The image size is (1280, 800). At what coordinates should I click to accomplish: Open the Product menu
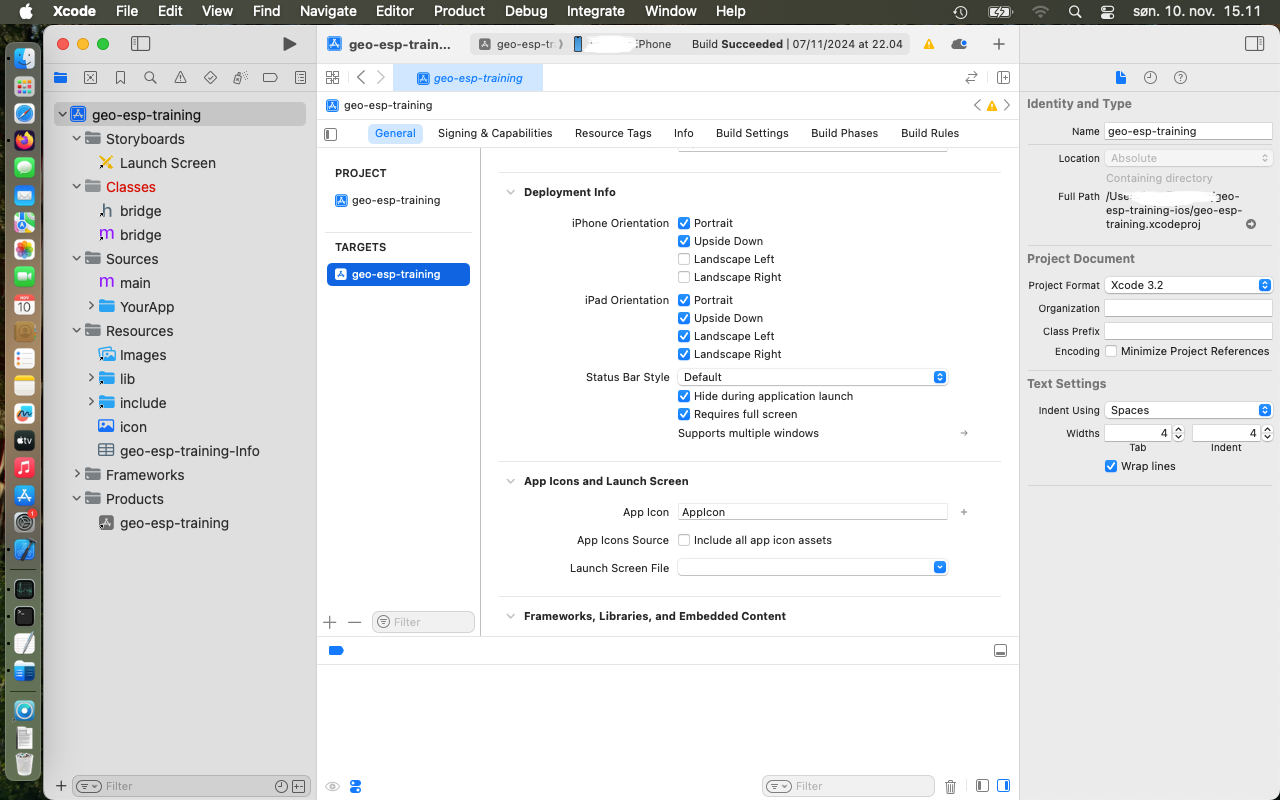(x=459, y=11)
